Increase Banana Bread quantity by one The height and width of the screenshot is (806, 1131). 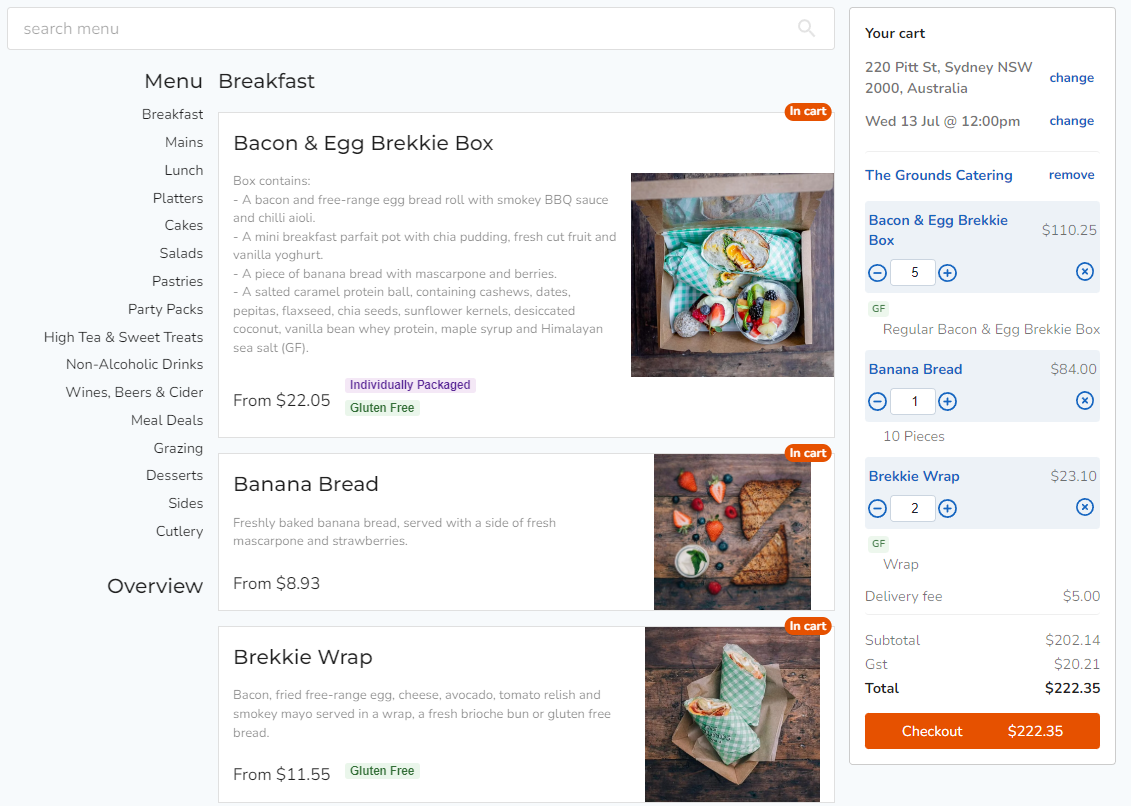(x=948, y=401)
